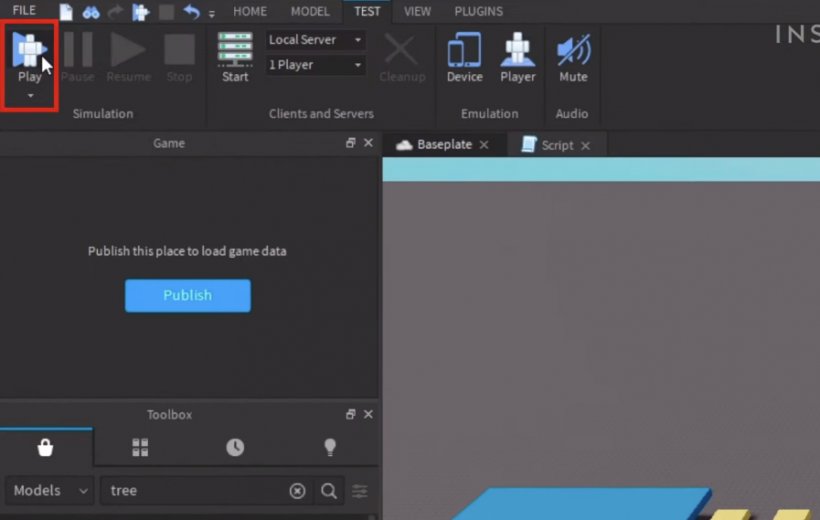Select the TEST ribbon tab
Viewport: 820px width, 520px height.
[367, 11]
